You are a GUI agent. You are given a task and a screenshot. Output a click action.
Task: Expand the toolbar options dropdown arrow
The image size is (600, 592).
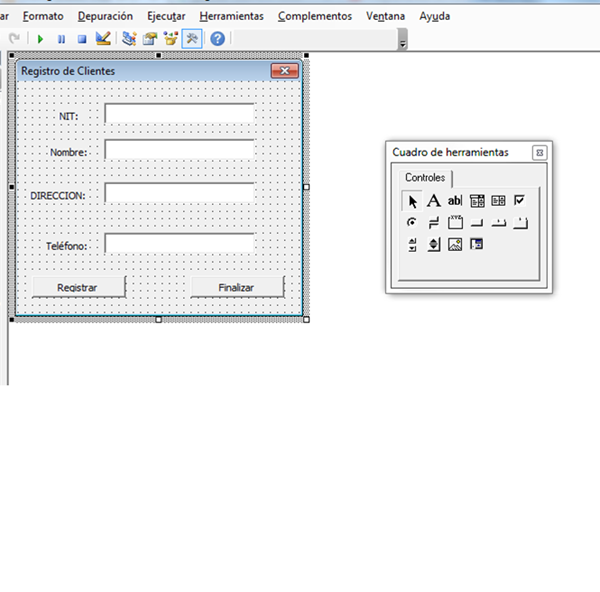(402, 42)
